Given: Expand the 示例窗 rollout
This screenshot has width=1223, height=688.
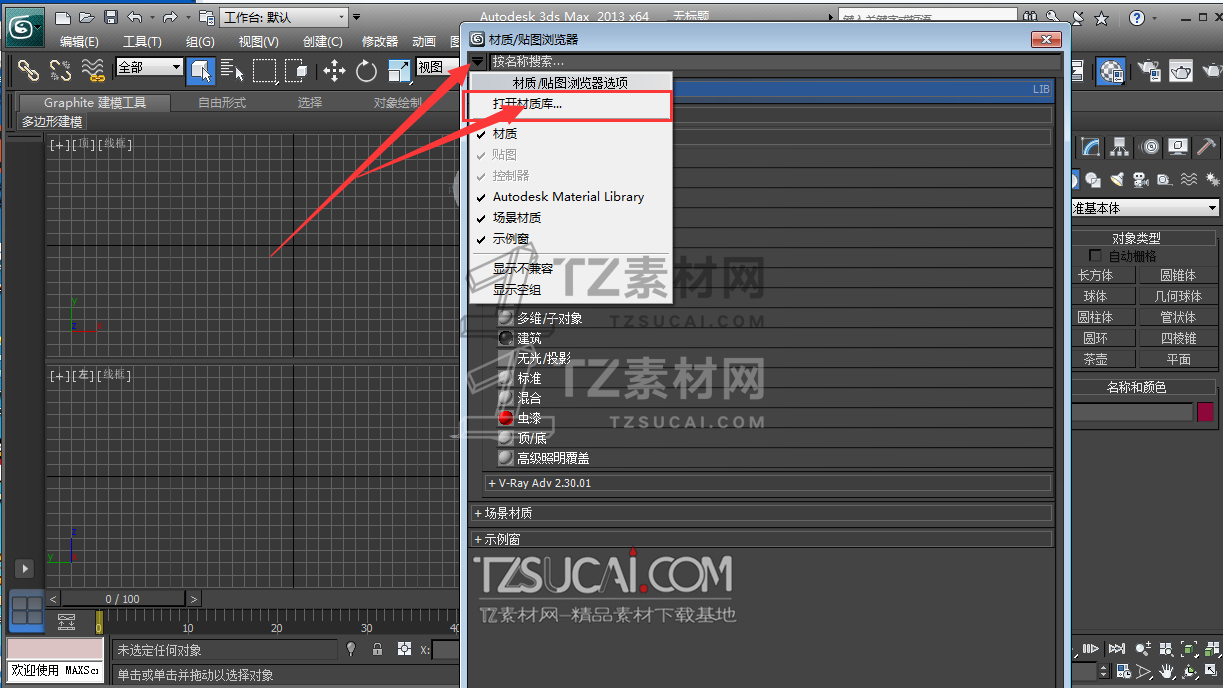Looking at the screenshot, I should pyautogui.click(x=761, y=539).
